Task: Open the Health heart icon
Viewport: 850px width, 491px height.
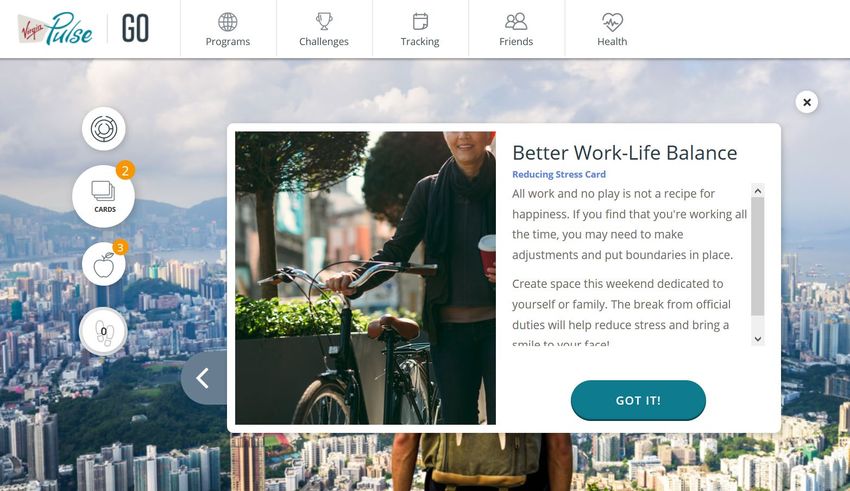Action: click(612, 22)
